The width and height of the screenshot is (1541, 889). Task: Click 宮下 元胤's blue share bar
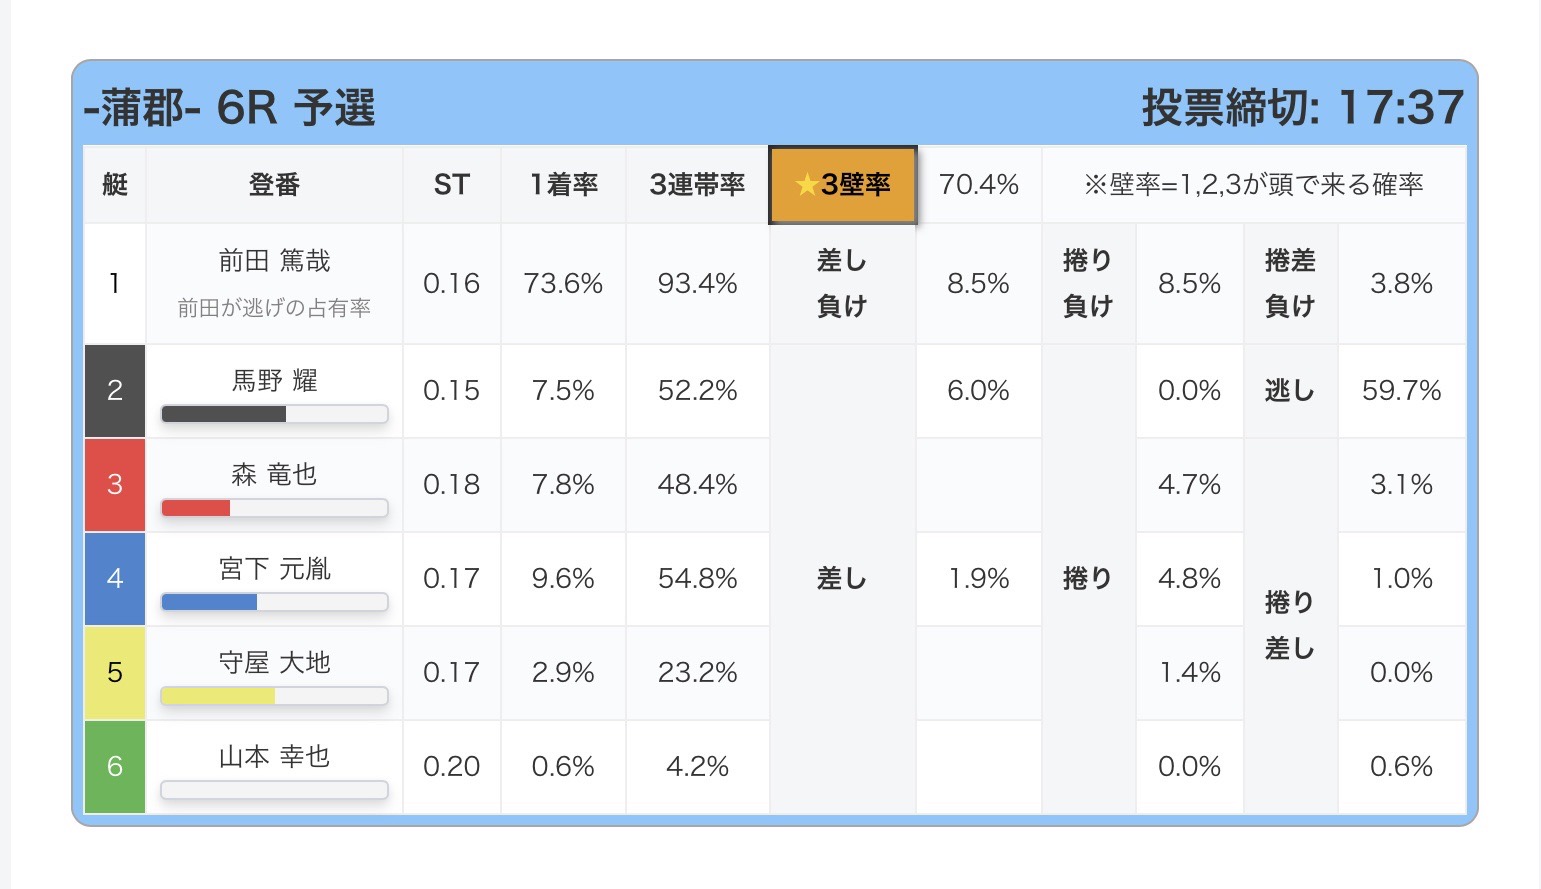point(274,602)
